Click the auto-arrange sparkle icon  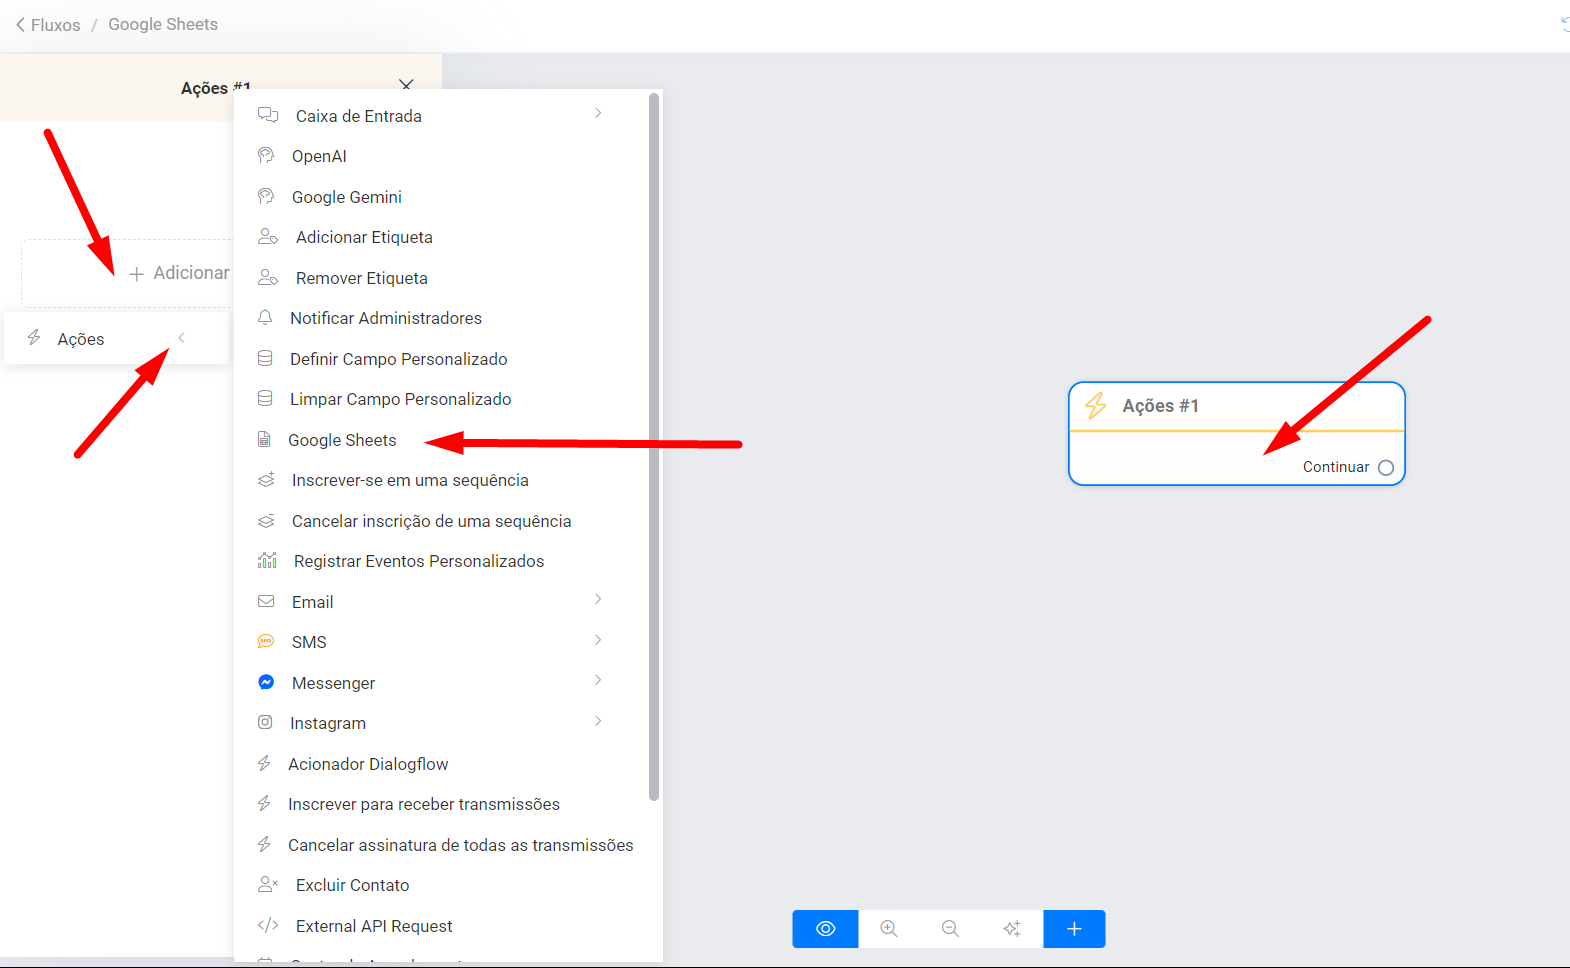[1012, 929]
